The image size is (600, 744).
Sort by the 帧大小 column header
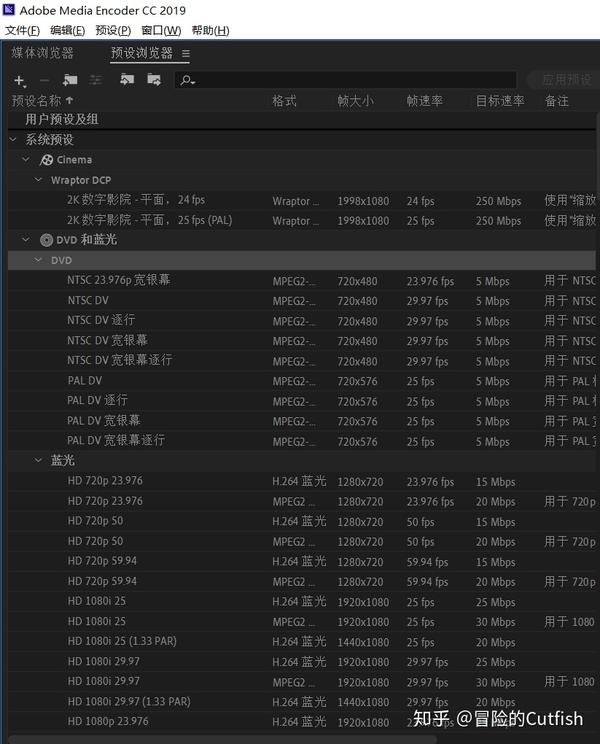tap(355, 101)
